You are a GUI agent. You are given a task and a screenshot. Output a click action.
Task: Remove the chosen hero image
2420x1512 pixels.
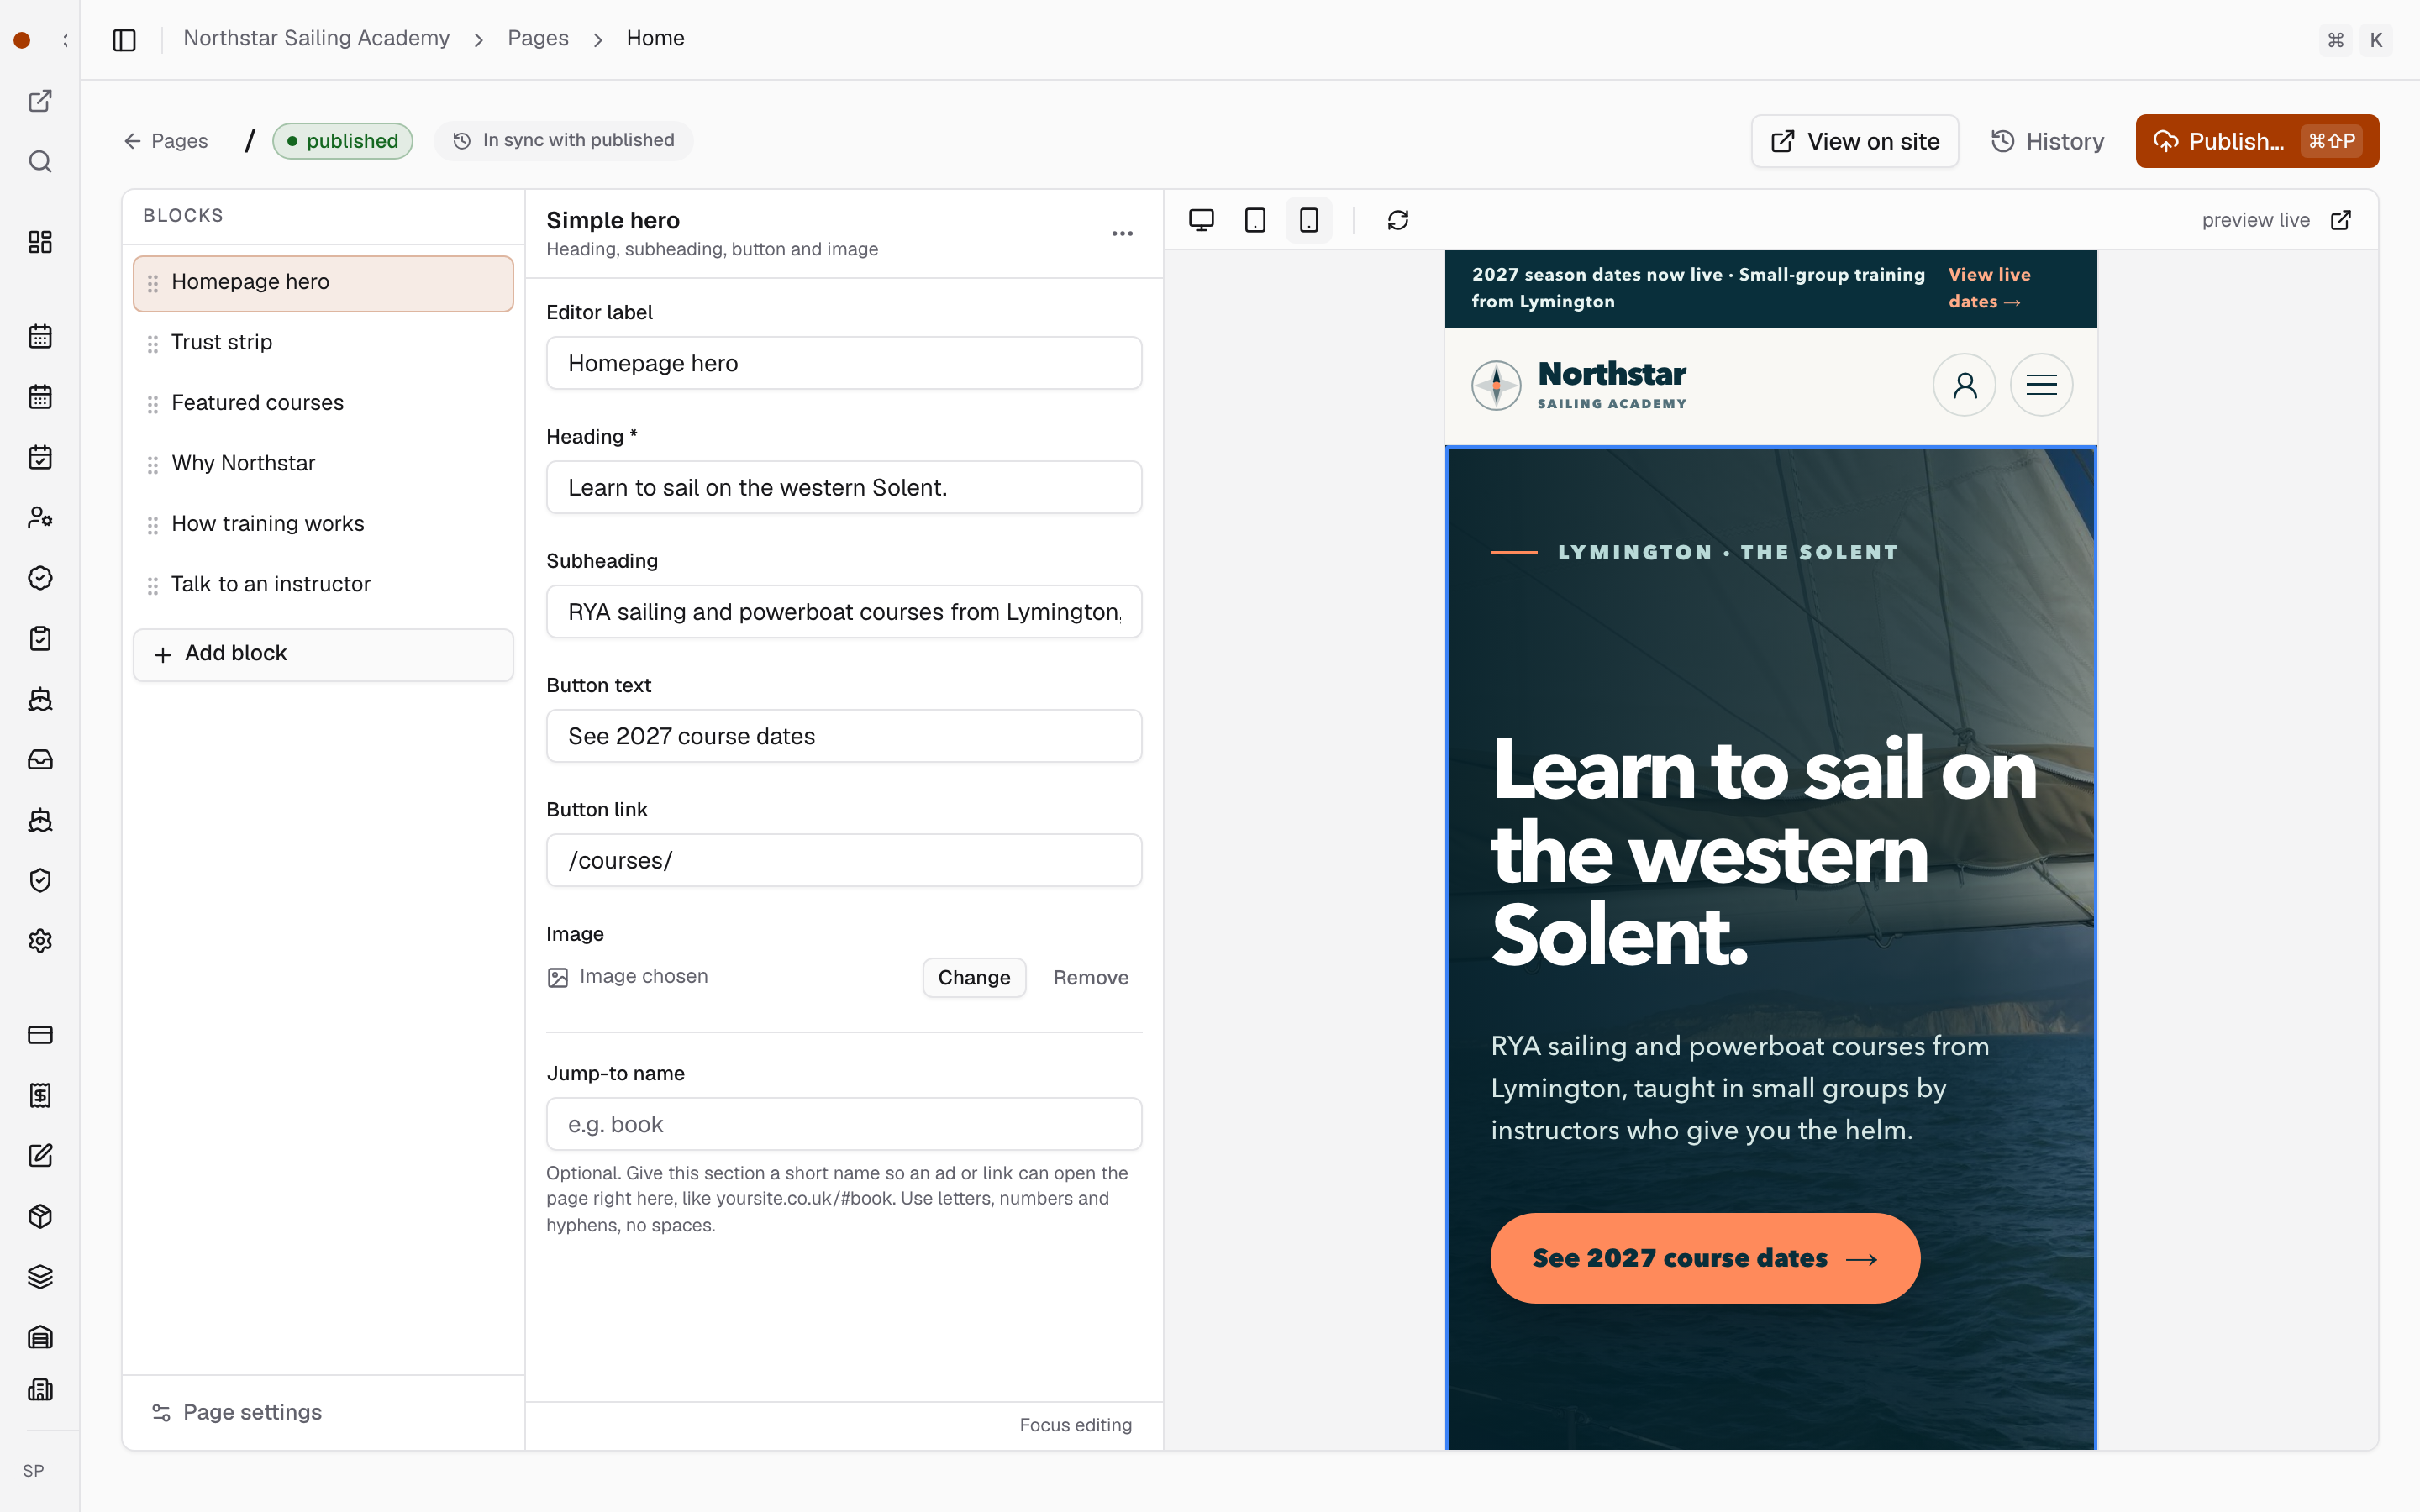(x=1090, y=977)
